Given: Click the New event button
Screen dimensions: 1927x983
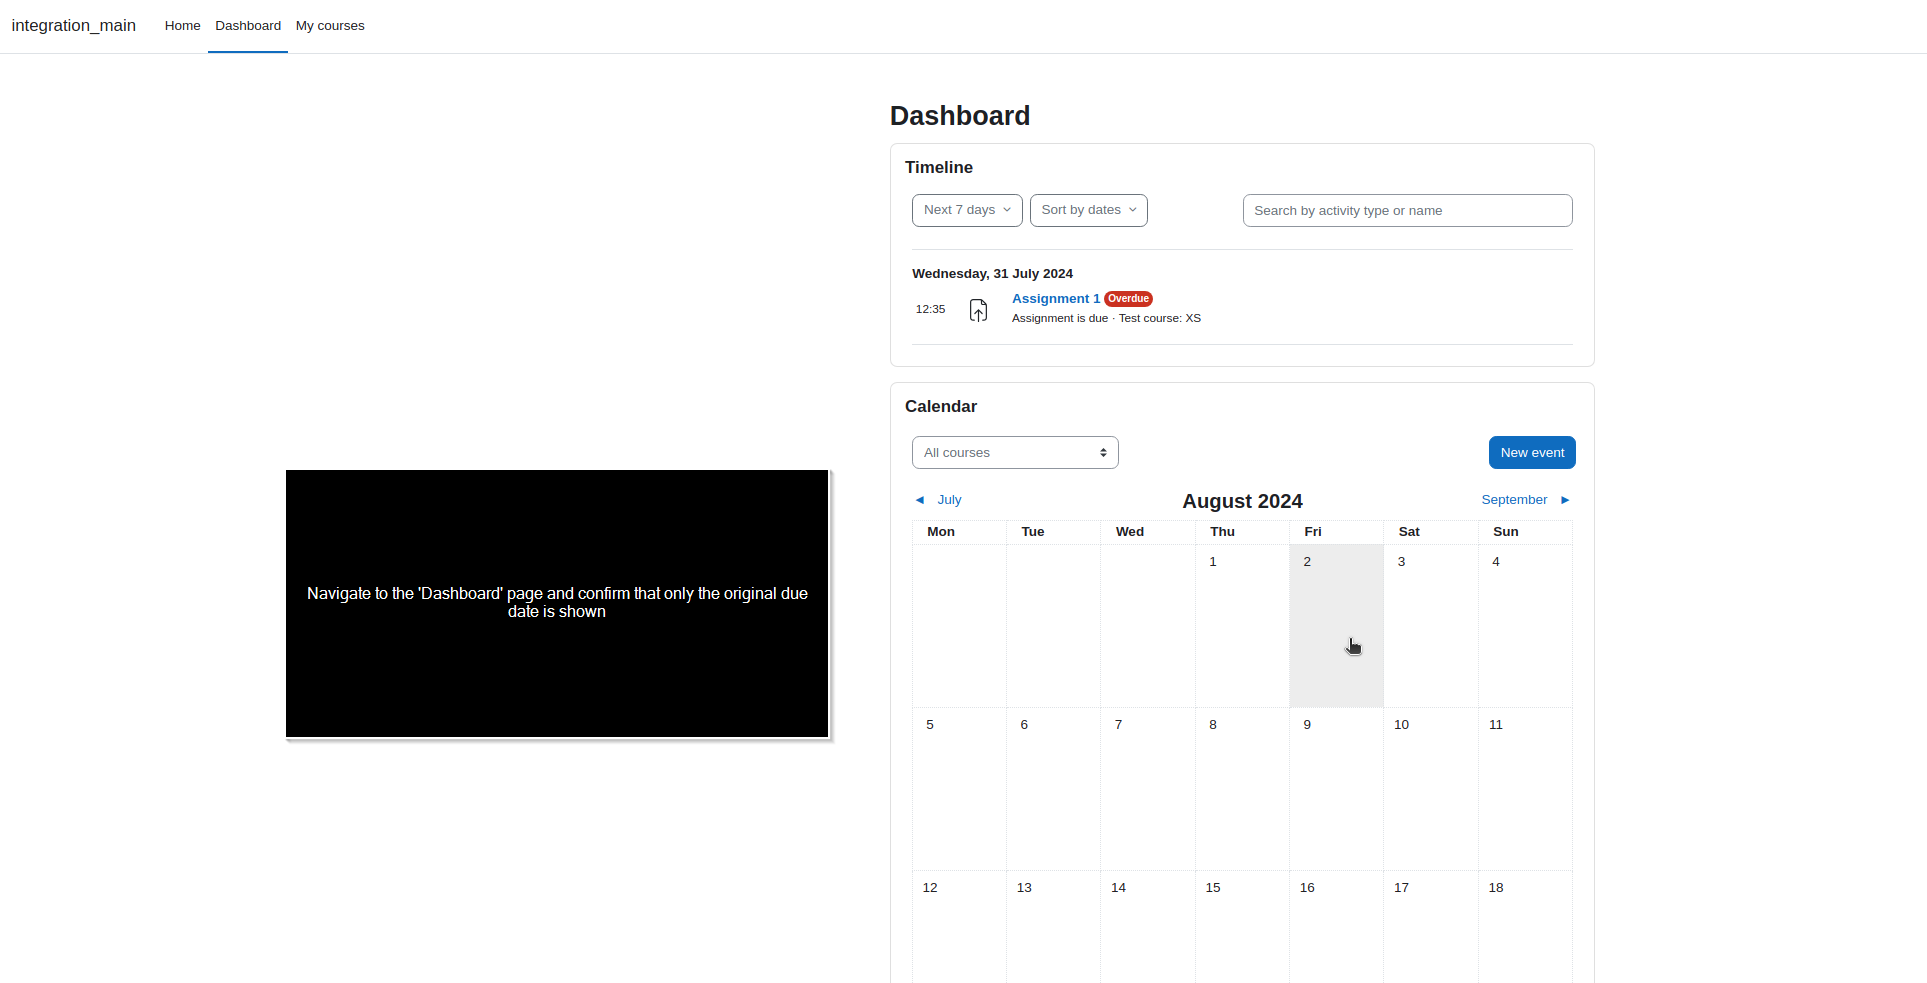Looking at the screenshot, I should point(1532,453).
